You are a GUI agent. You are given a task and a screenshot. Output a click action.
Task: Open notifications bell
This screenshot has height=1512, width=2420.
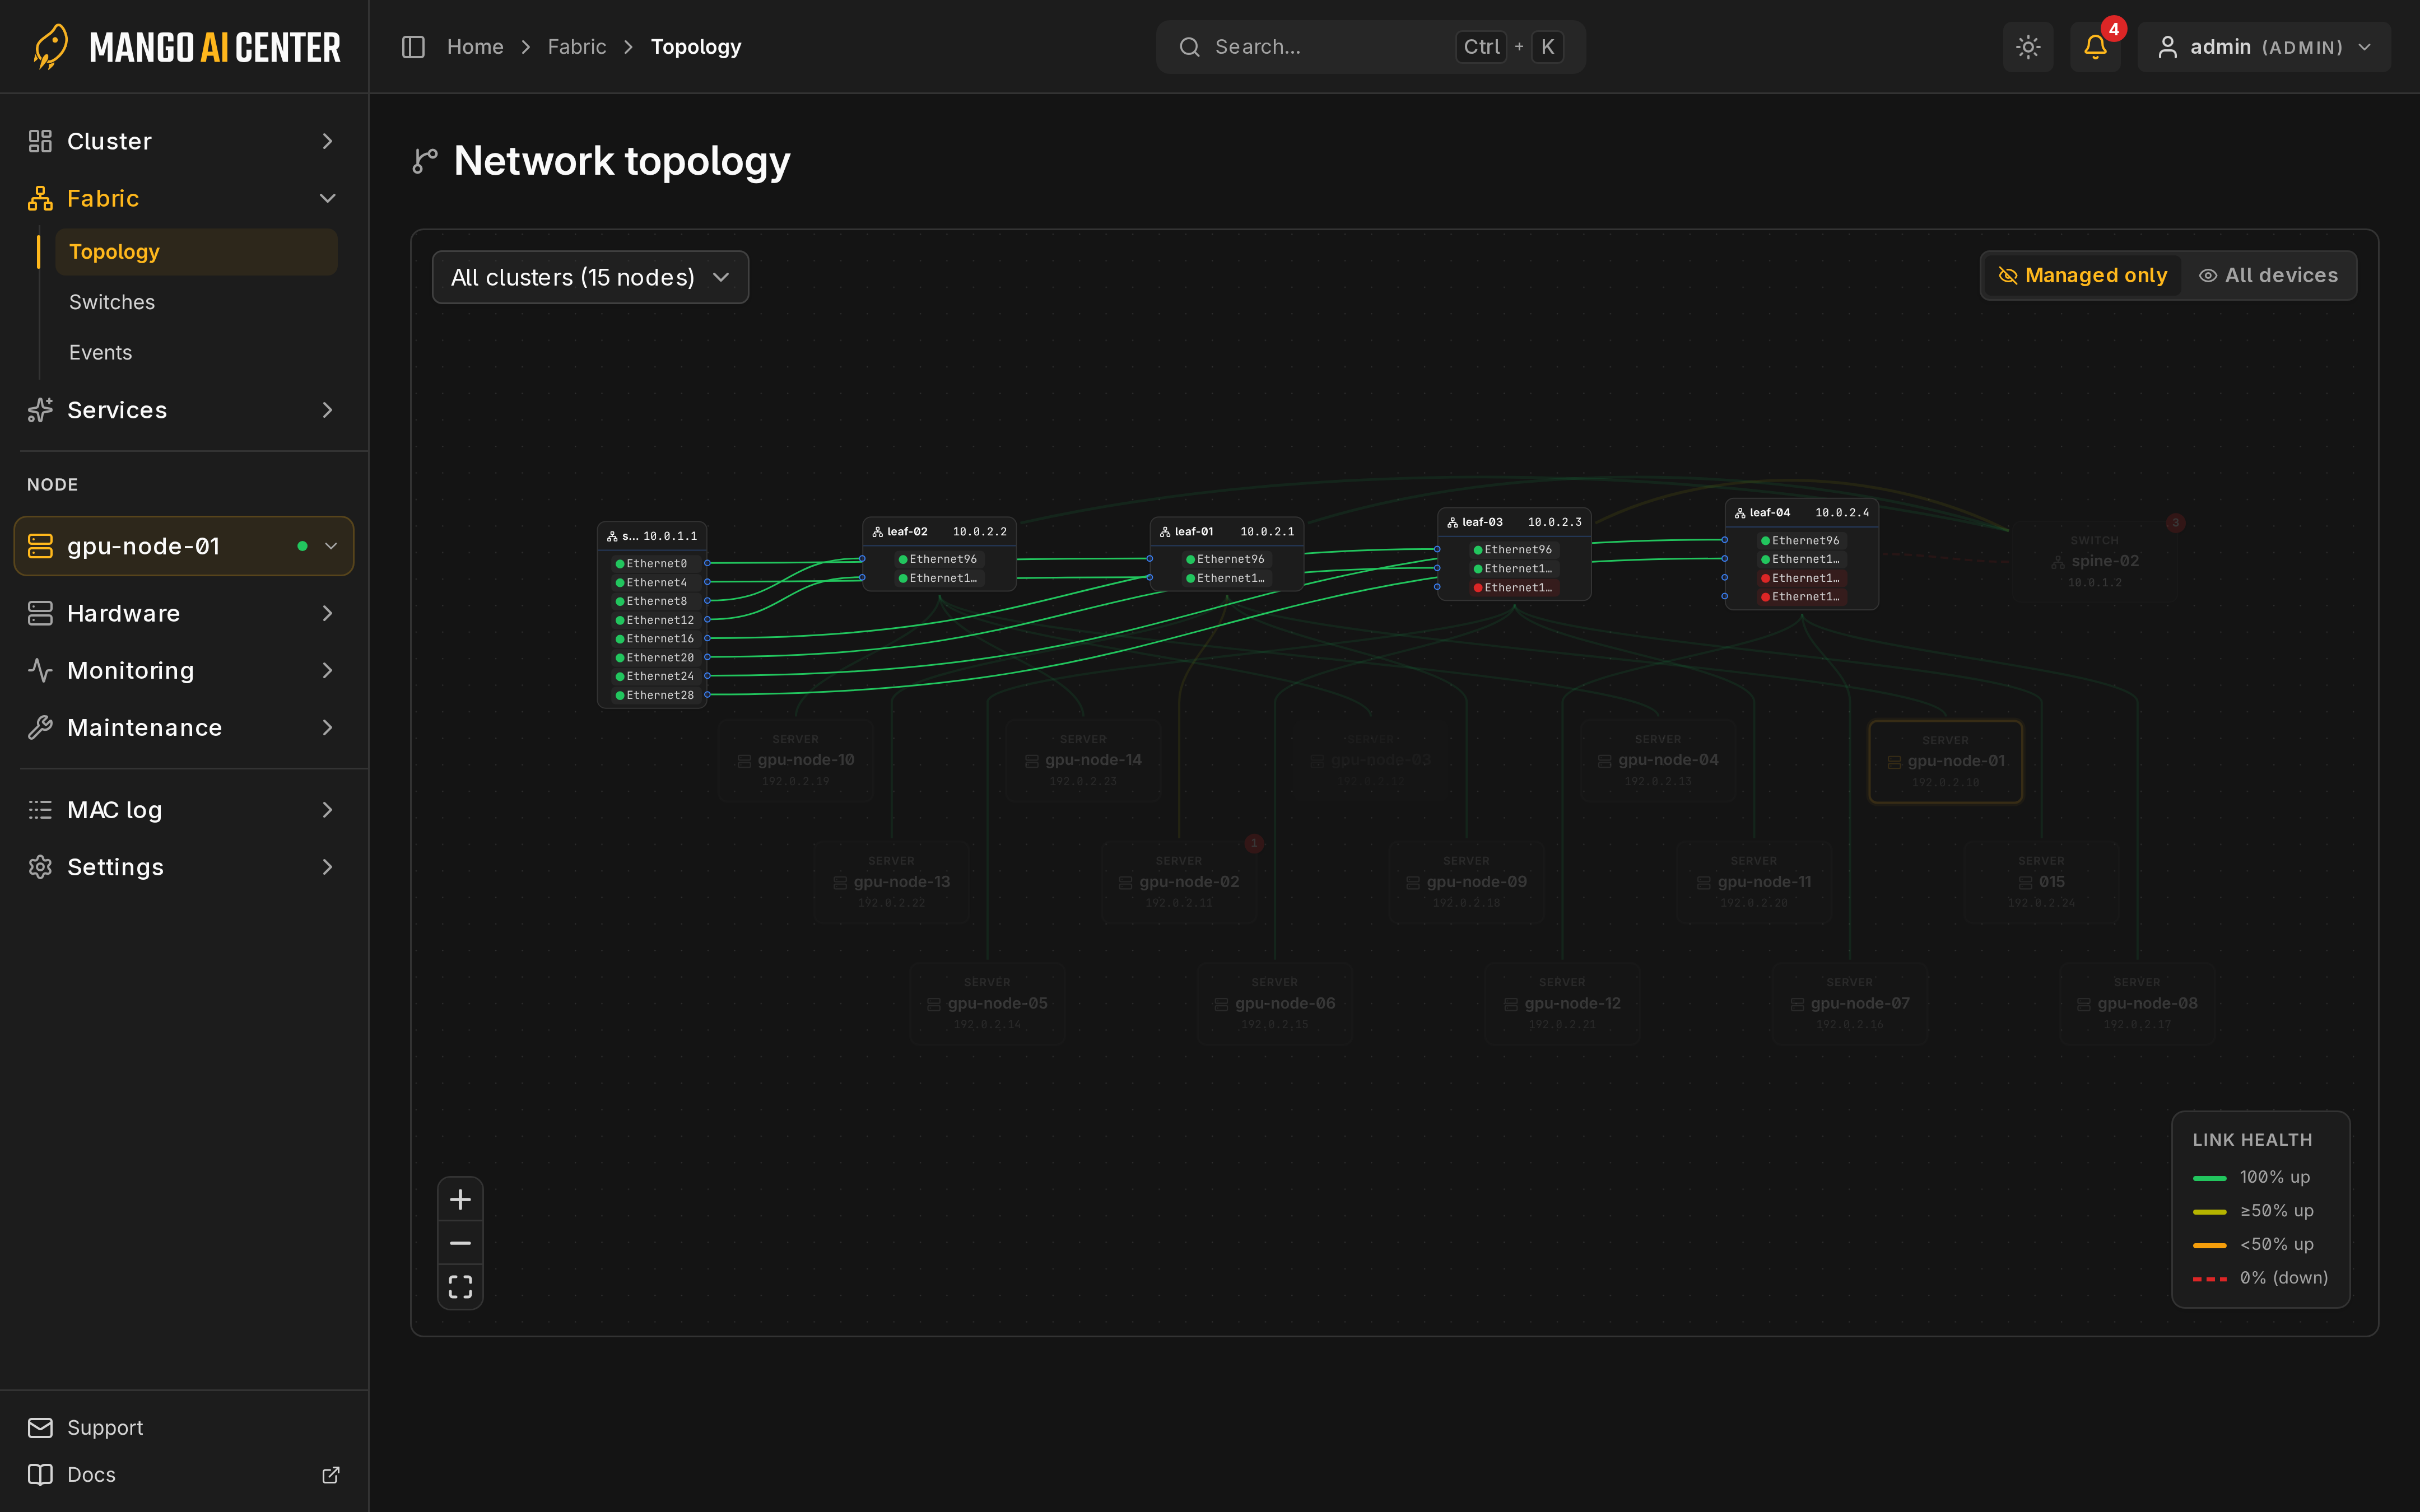tap(2095, 47)
